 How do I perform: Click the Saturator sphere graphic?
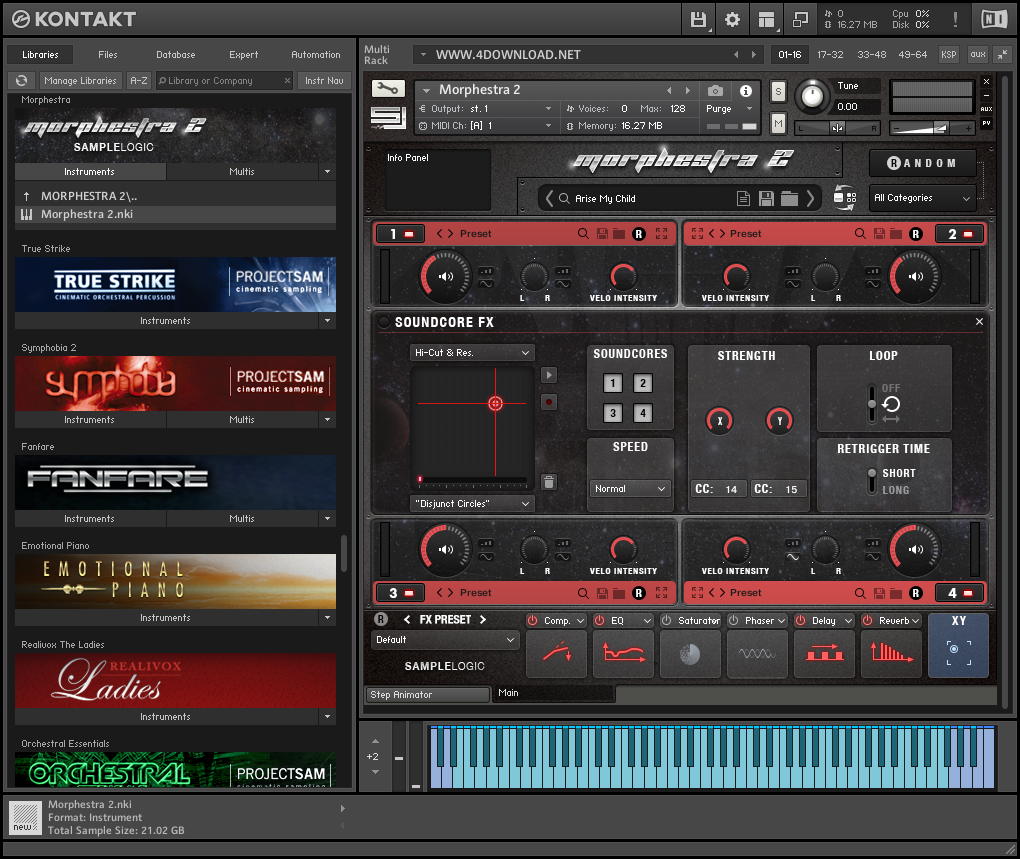coord(690,654)
